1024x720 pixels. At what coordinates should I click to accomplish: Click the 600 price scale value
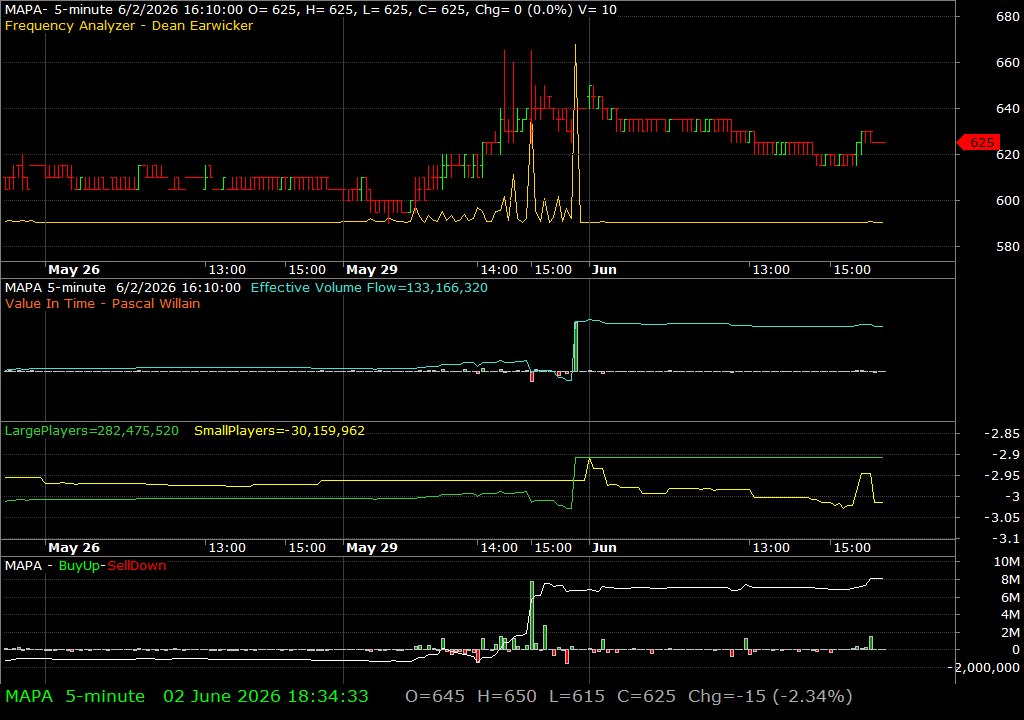point(1008,201)
